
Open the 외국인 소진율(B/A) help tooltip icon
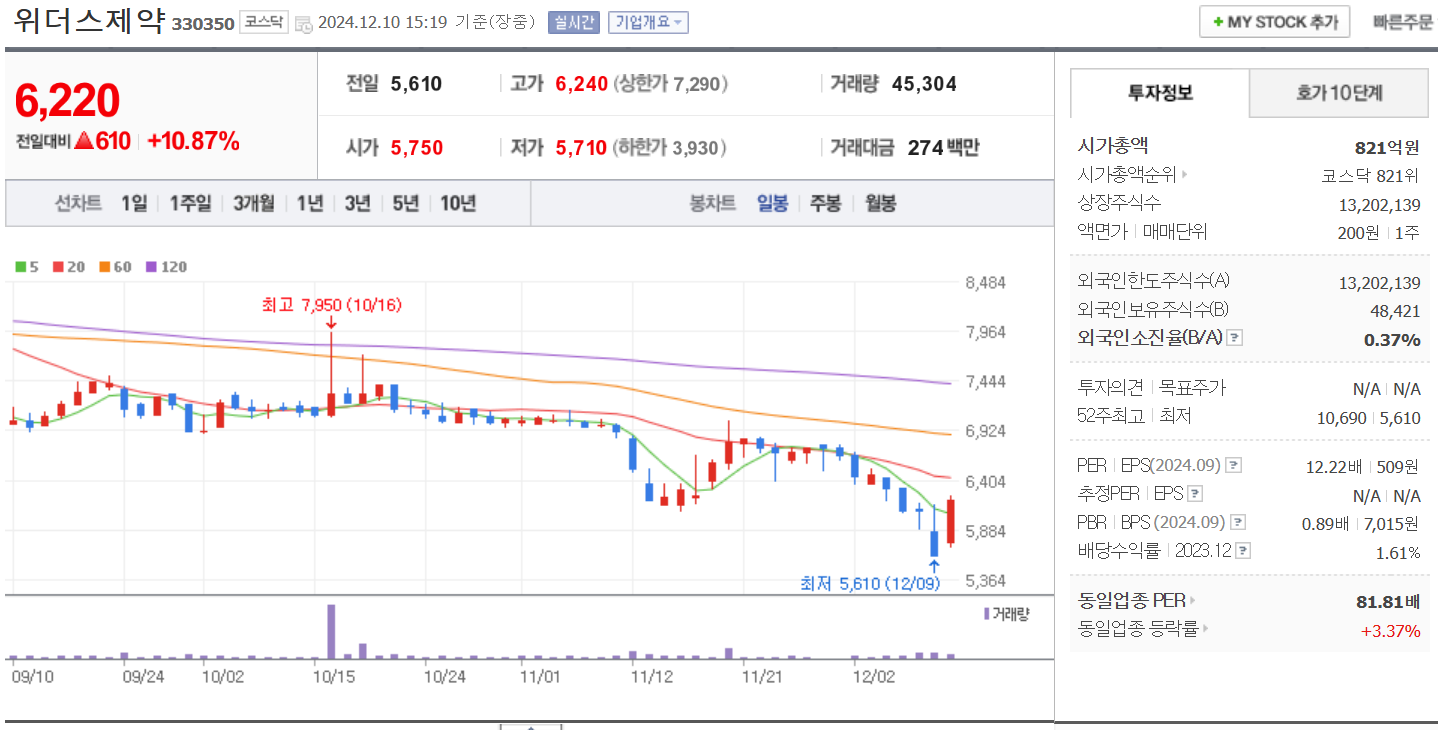pyautogui.click(x=1235, y=339)
